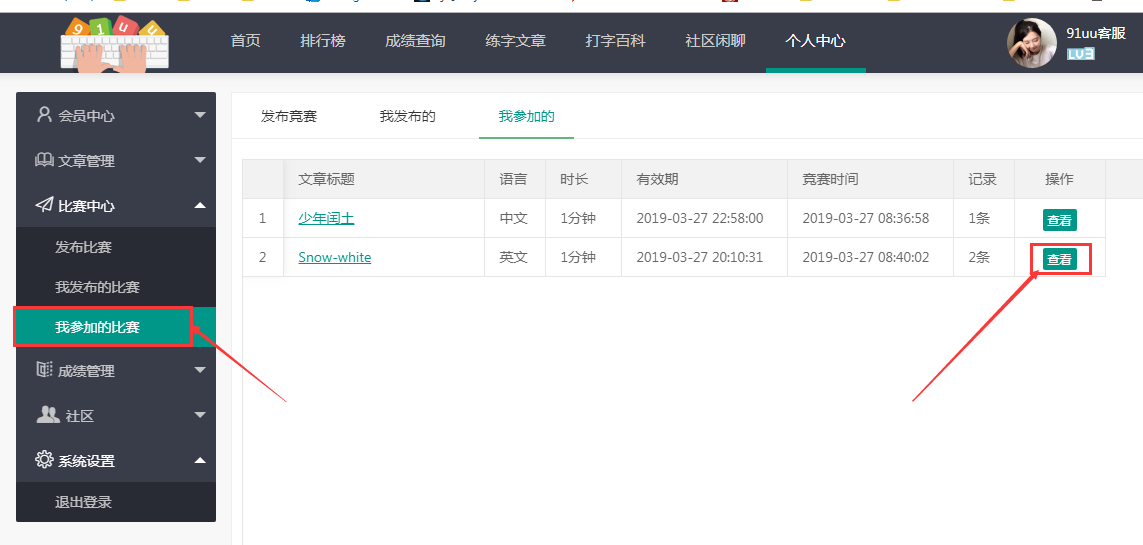1143x545 pixels.
Task: Open 发布比赛 in the sidebar
Action: [116, 247]
